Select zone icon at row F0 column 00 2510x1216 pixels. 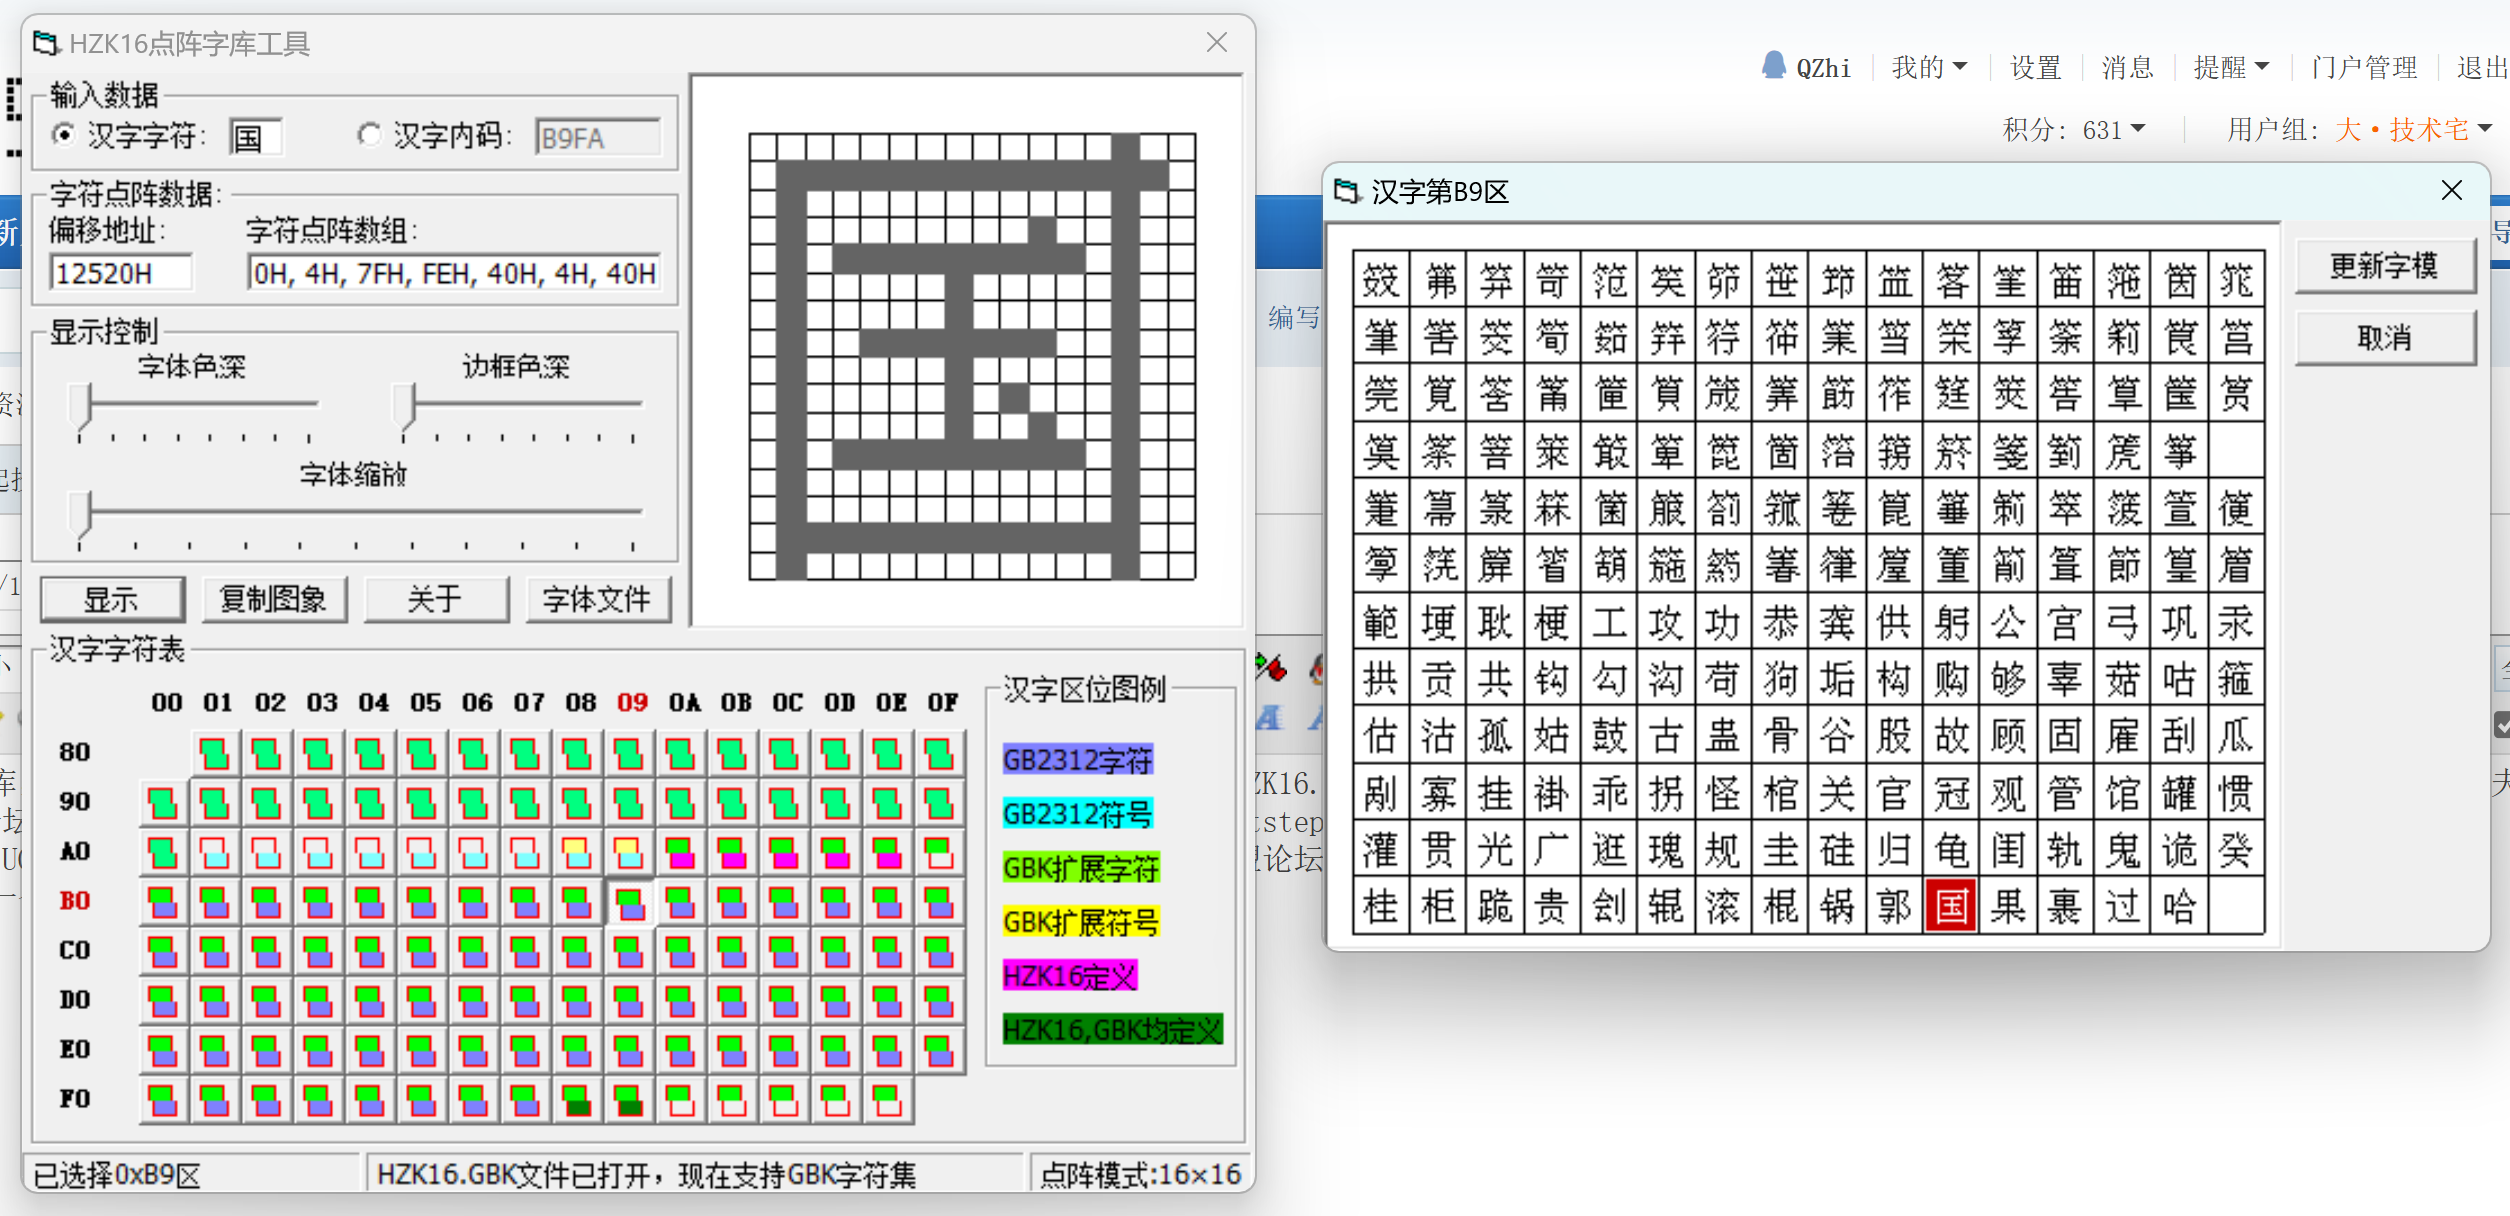163,1100
